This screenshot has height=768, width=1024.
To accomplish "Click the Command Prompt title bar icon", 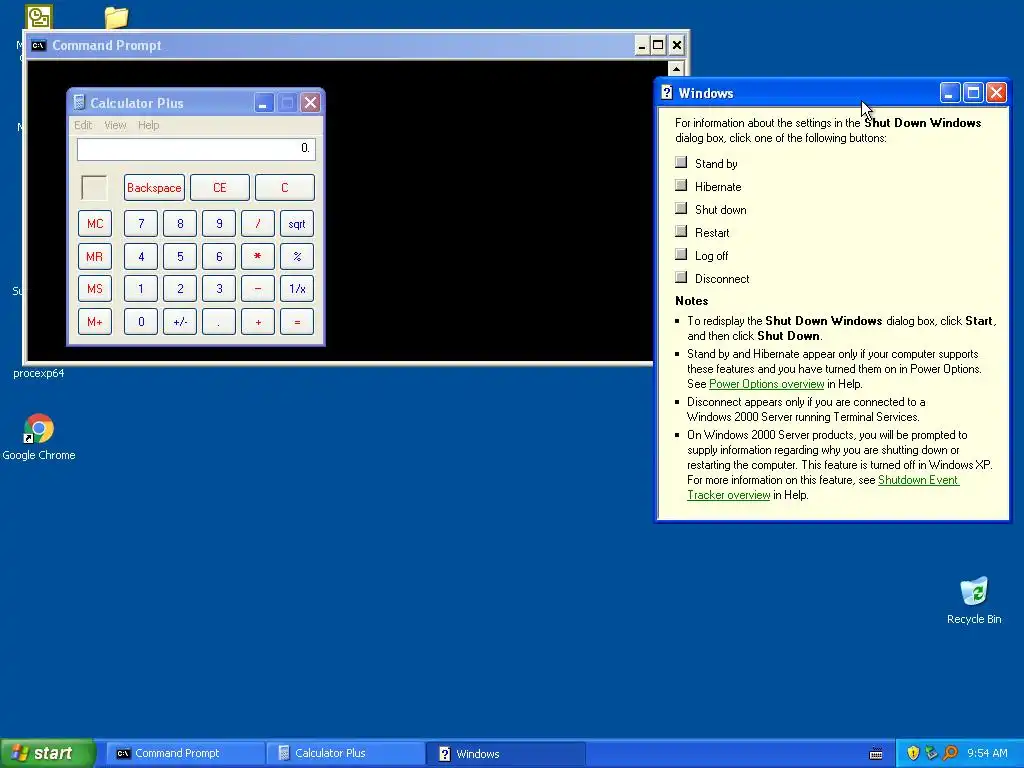I will (x=39, y=45).
